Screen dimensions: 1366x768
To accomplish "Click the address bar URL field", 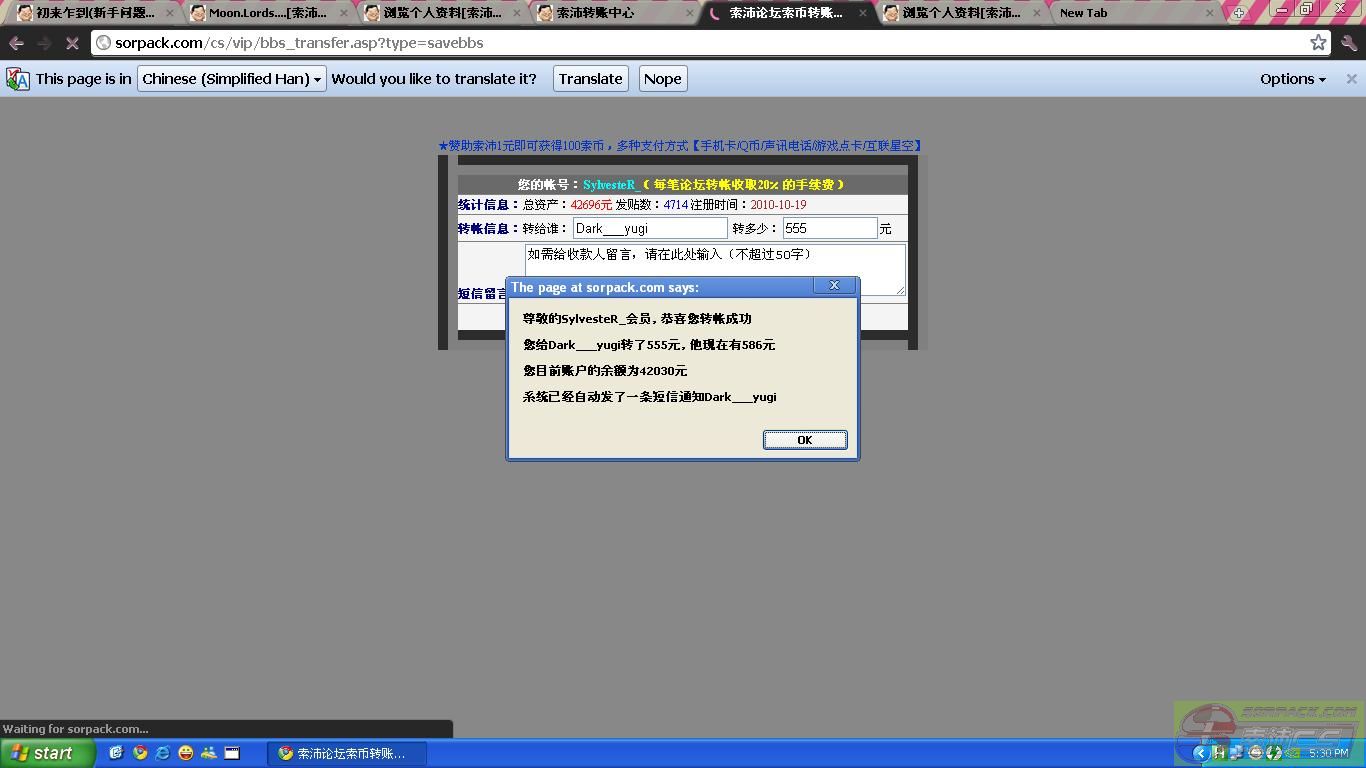I will click(700, 43).
